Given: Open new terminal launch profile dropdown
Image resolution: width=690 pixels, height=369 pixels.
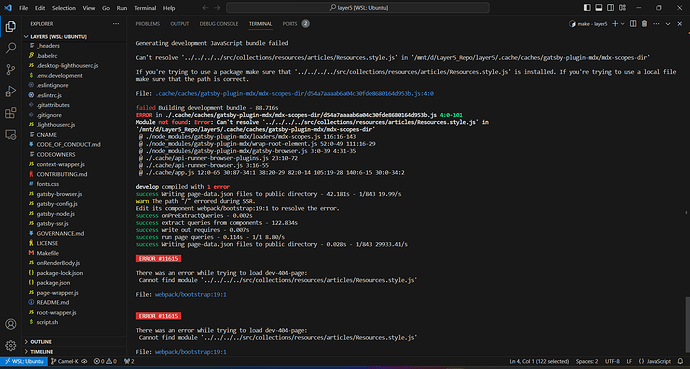Looking at the screenshot, I should coord(623,24).
